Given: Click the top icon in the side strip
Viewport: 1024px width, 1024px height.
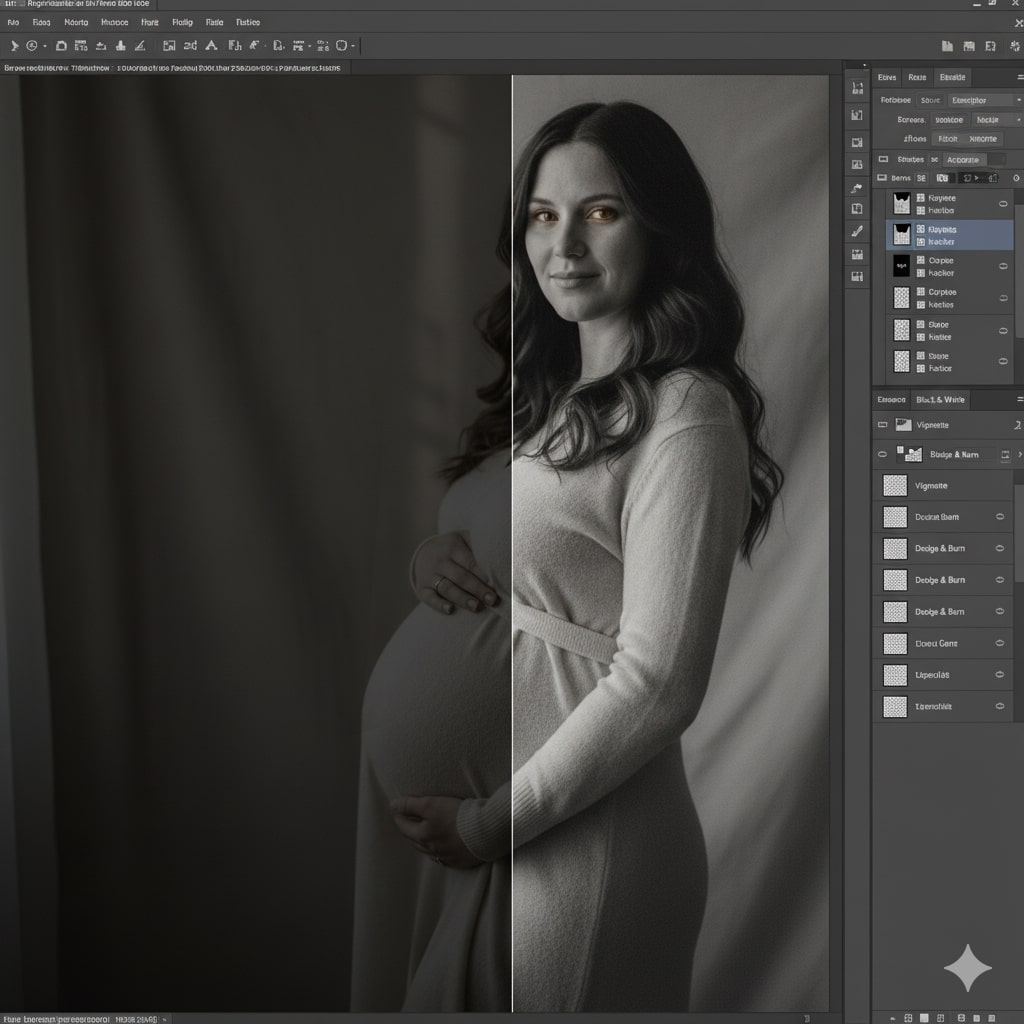Looking at the screenshot, I should (857, 88).
